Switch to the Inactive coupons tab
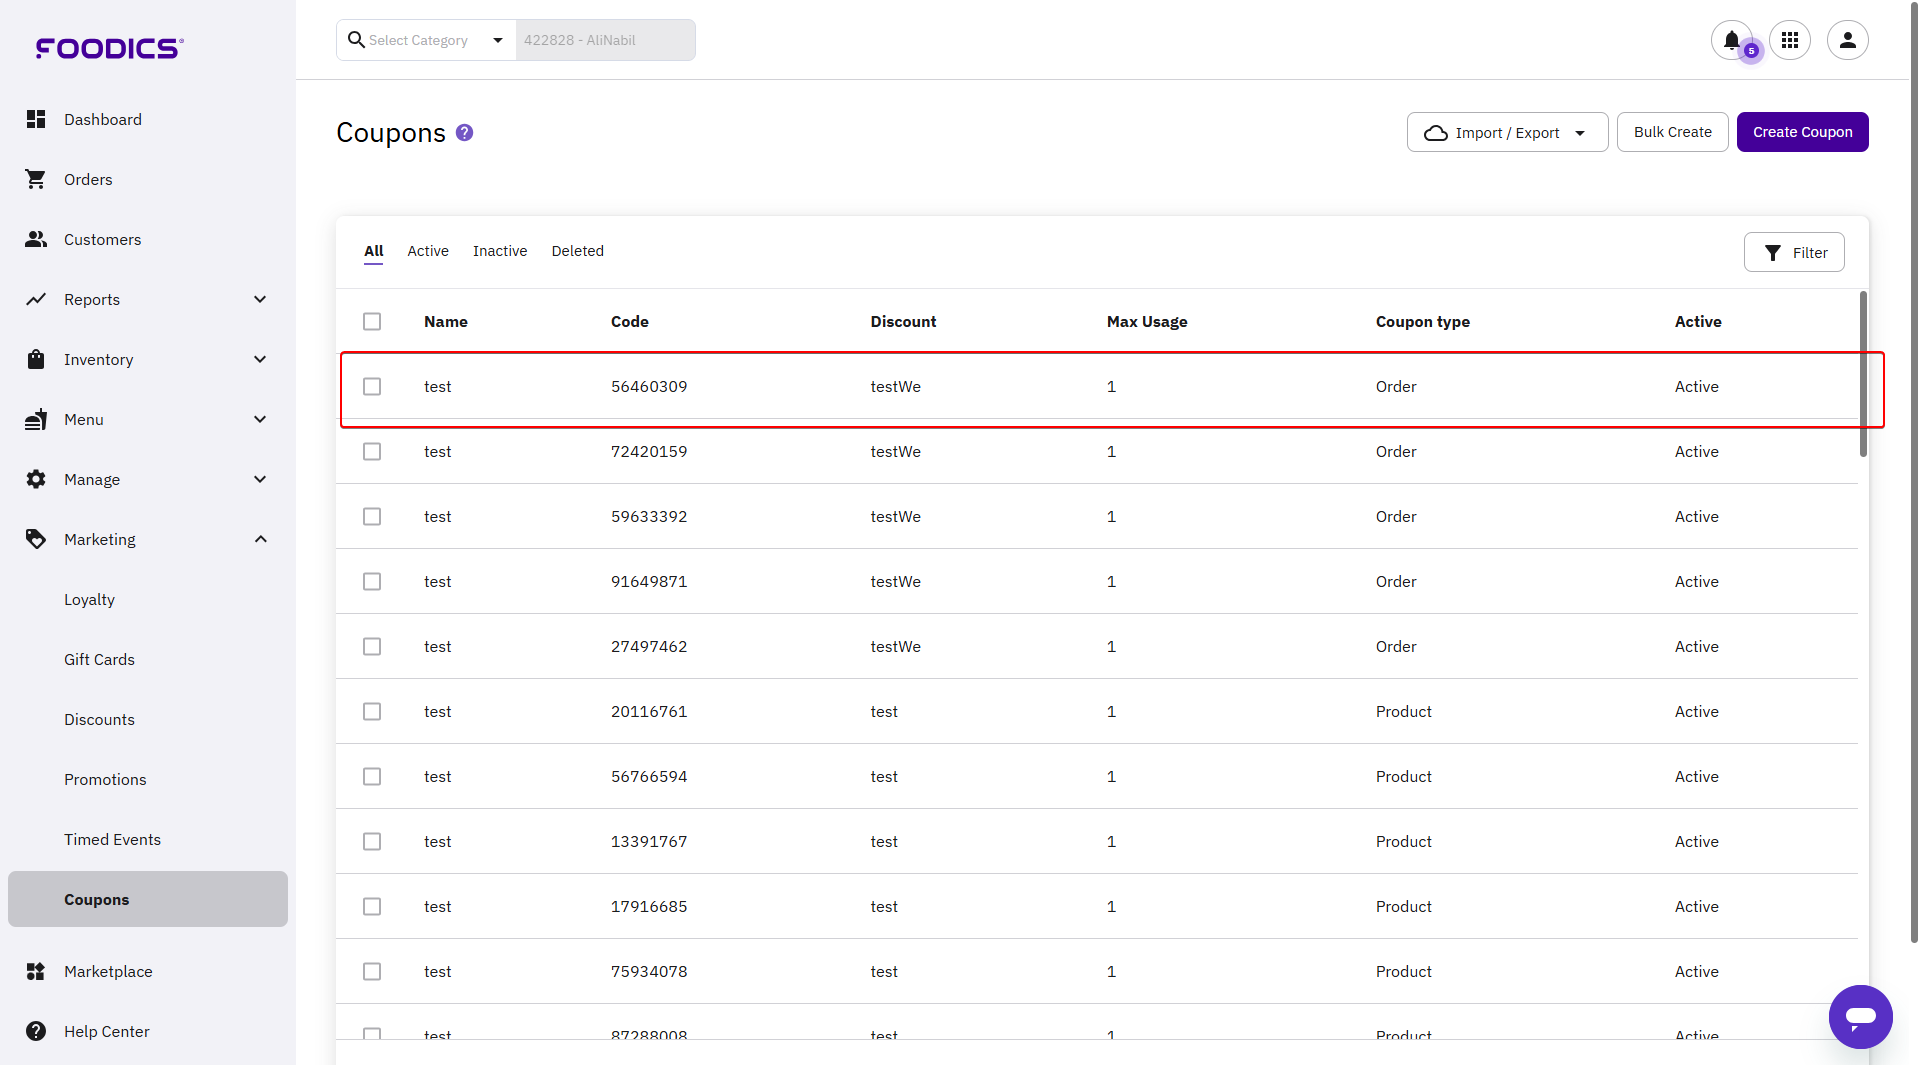 pyautogui.click(x=499, y=251)
